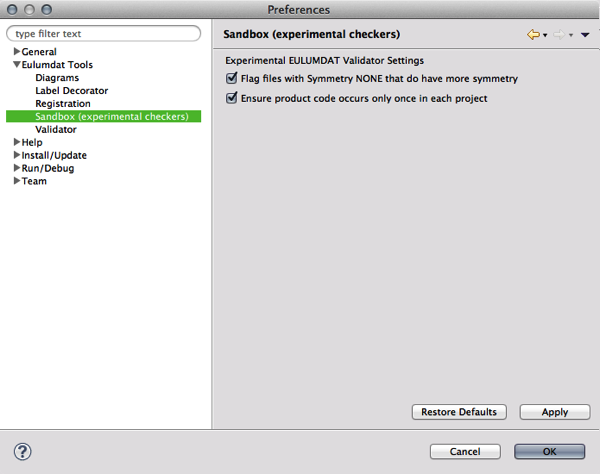Open the forward history dropdown arrow
This screenshot has height=474, width=600.
point(571,36)
